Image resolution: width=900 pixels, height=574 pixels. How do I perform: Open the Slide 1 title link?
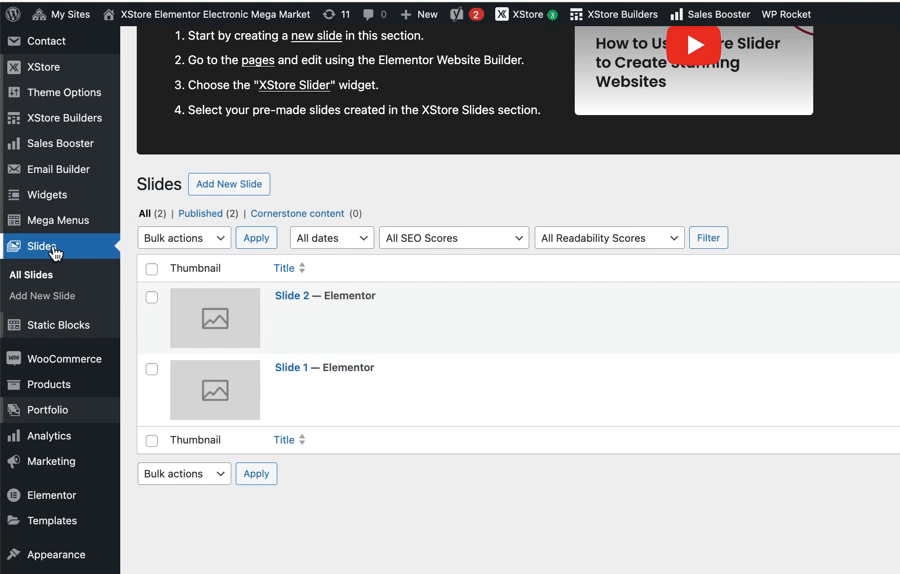tap(291, 367)
